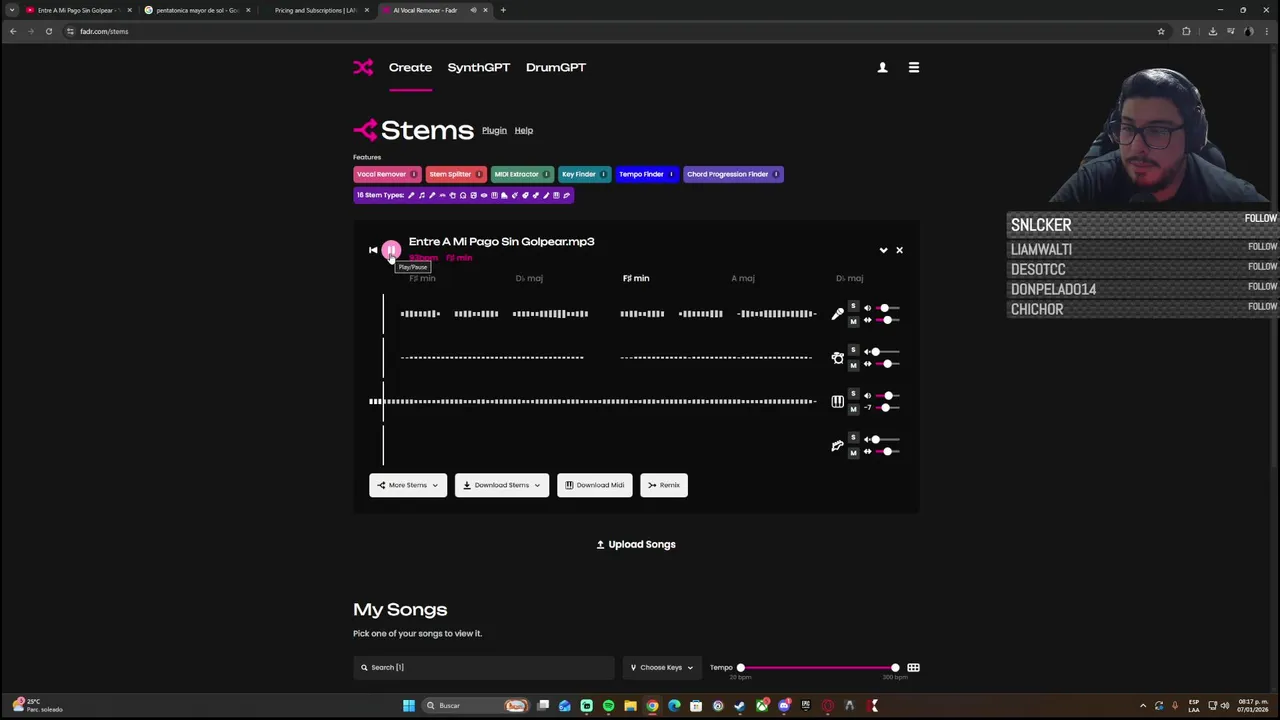The height and width of the screenshot is (720, 1280).
Task: Move the Tempo minimum slider handle
Action: click(740, 667)
